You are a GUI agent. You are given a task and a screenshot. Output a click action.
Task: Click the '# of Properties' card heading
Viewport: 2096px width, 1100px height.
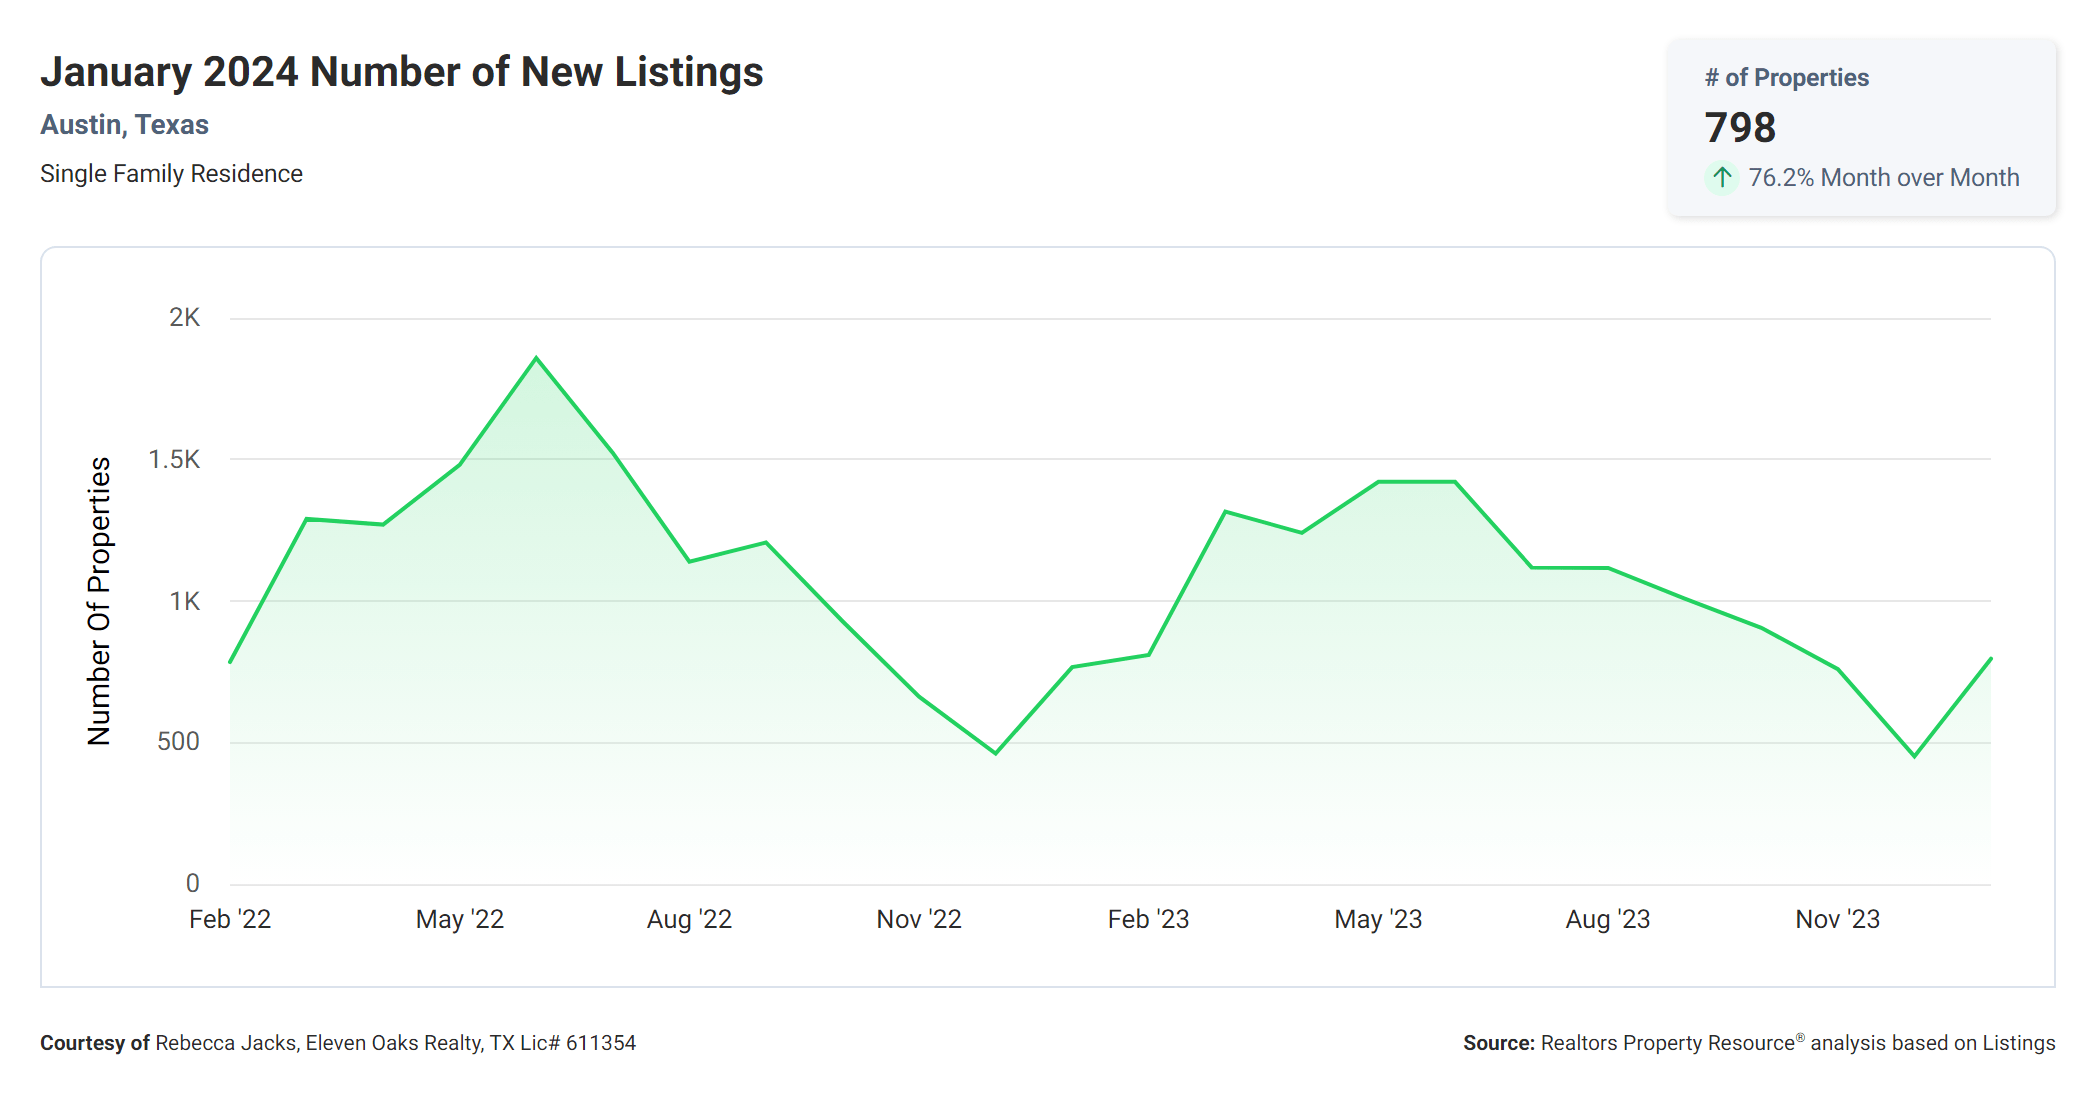(1786, 78)
